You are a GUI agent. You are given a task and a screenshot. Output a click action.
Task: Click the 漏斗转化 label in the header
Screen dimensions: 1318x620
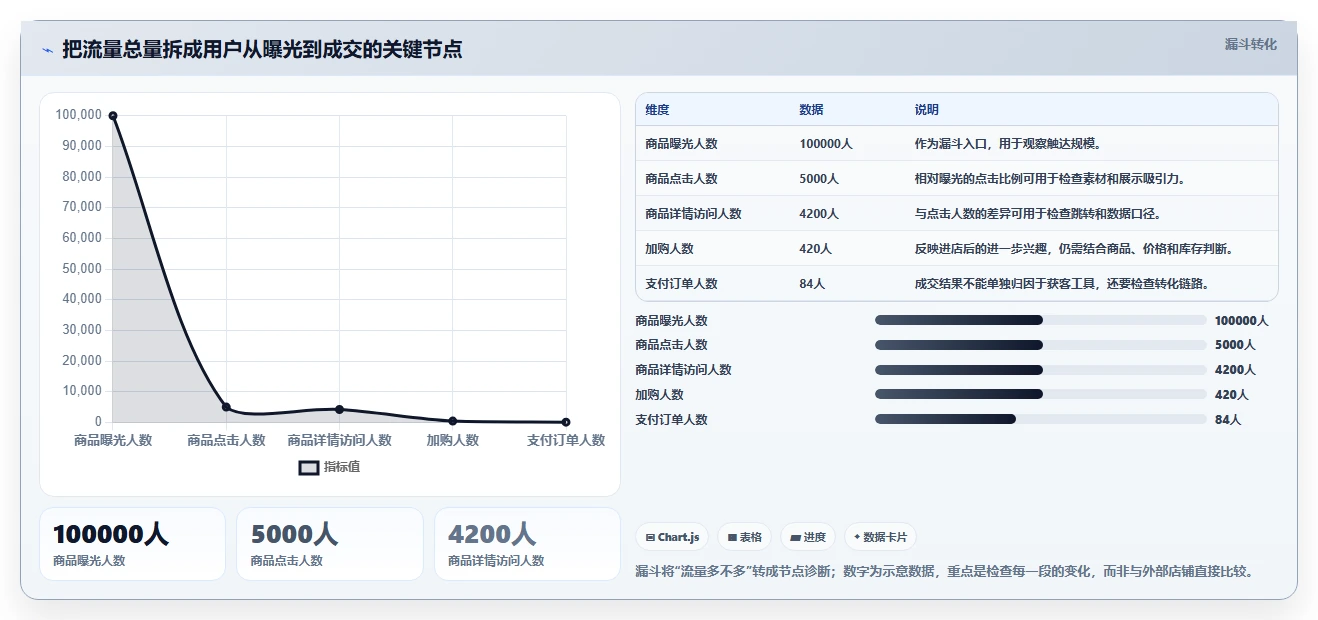coord(1250,45)
